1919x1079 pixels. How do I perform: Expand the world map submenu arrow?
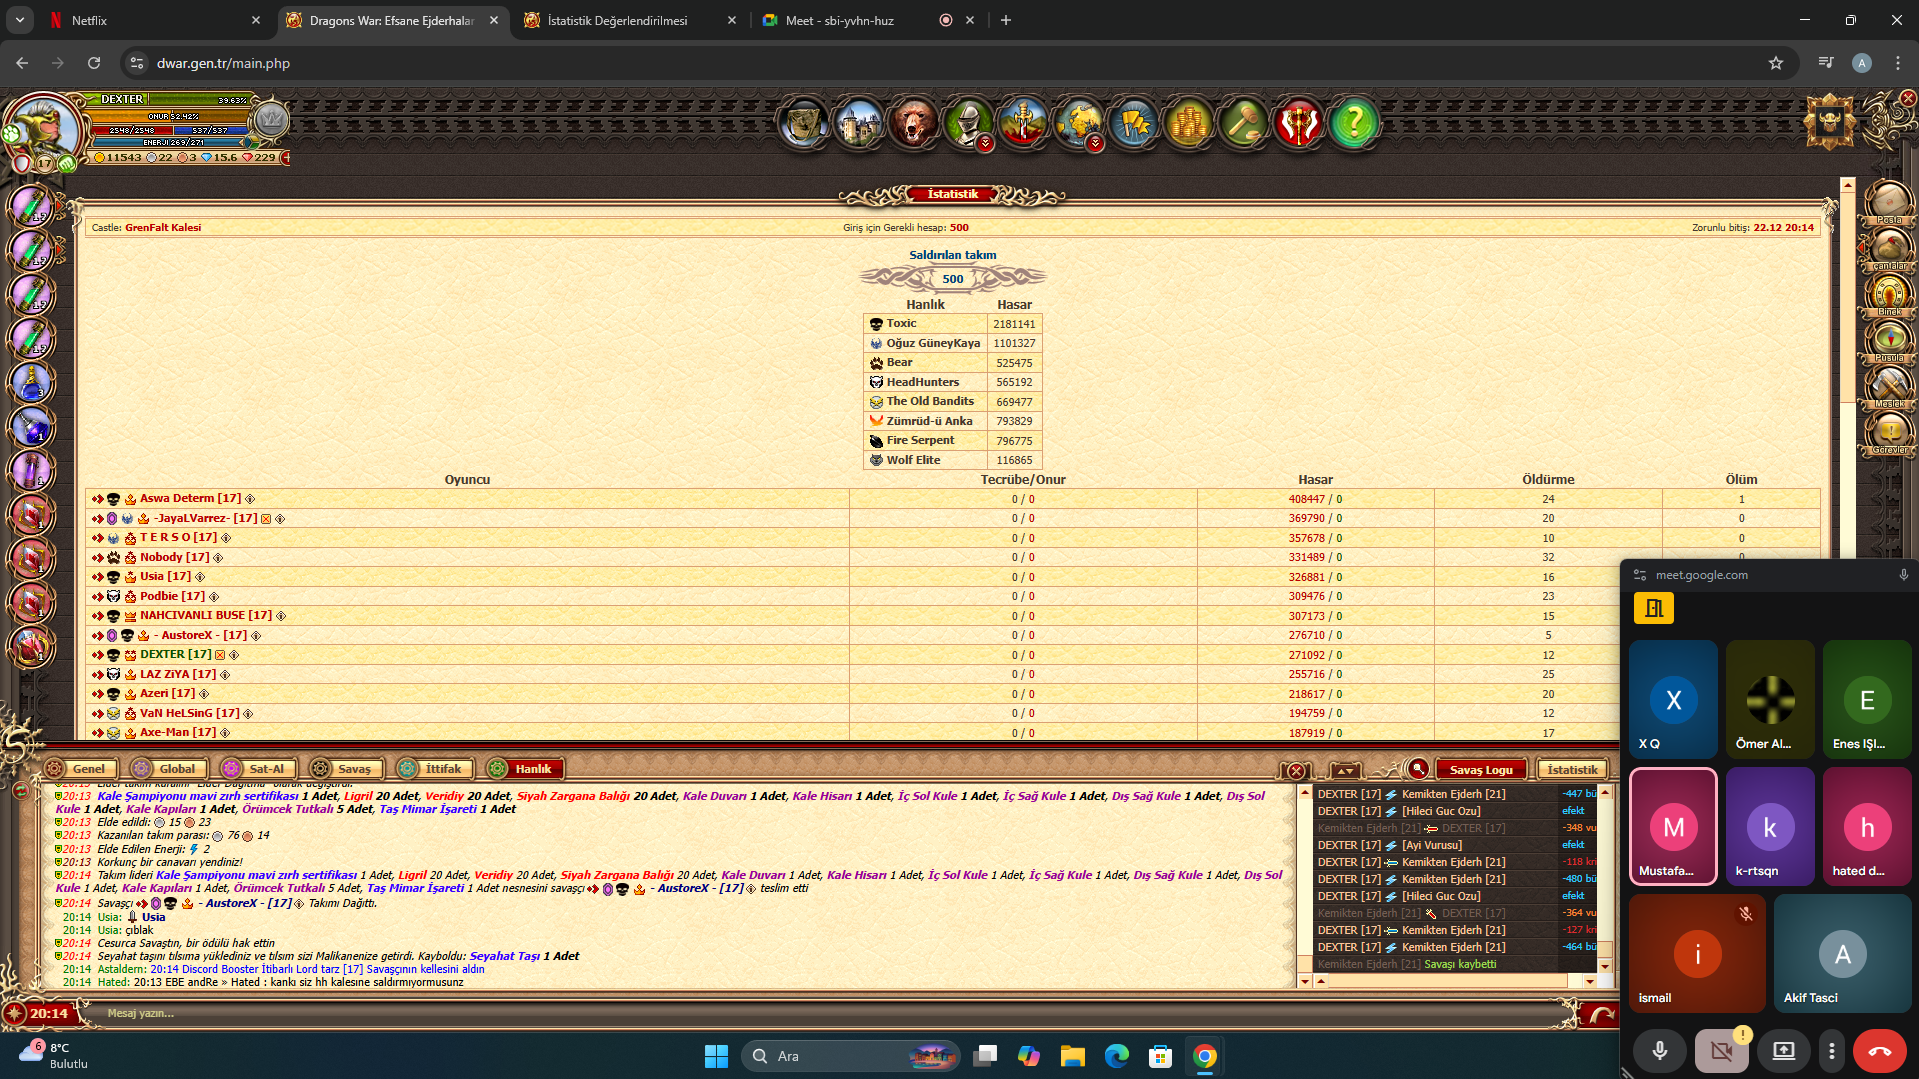coord(1096,143)
